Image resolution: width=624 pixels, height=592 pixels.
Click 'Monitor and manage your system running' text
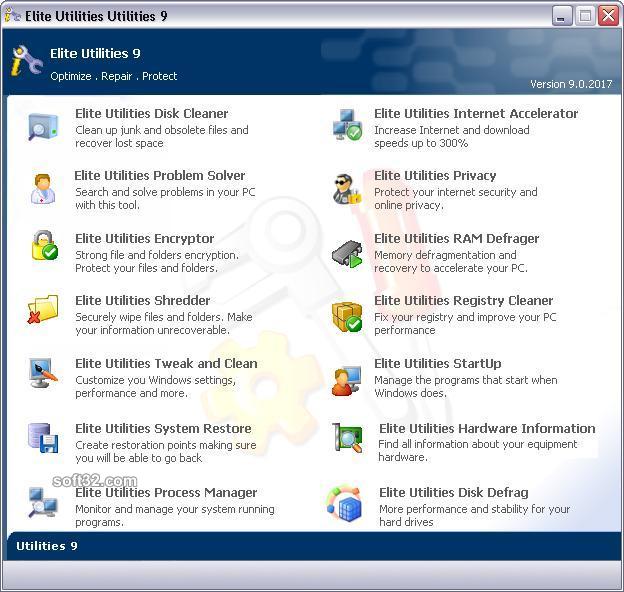175,516
